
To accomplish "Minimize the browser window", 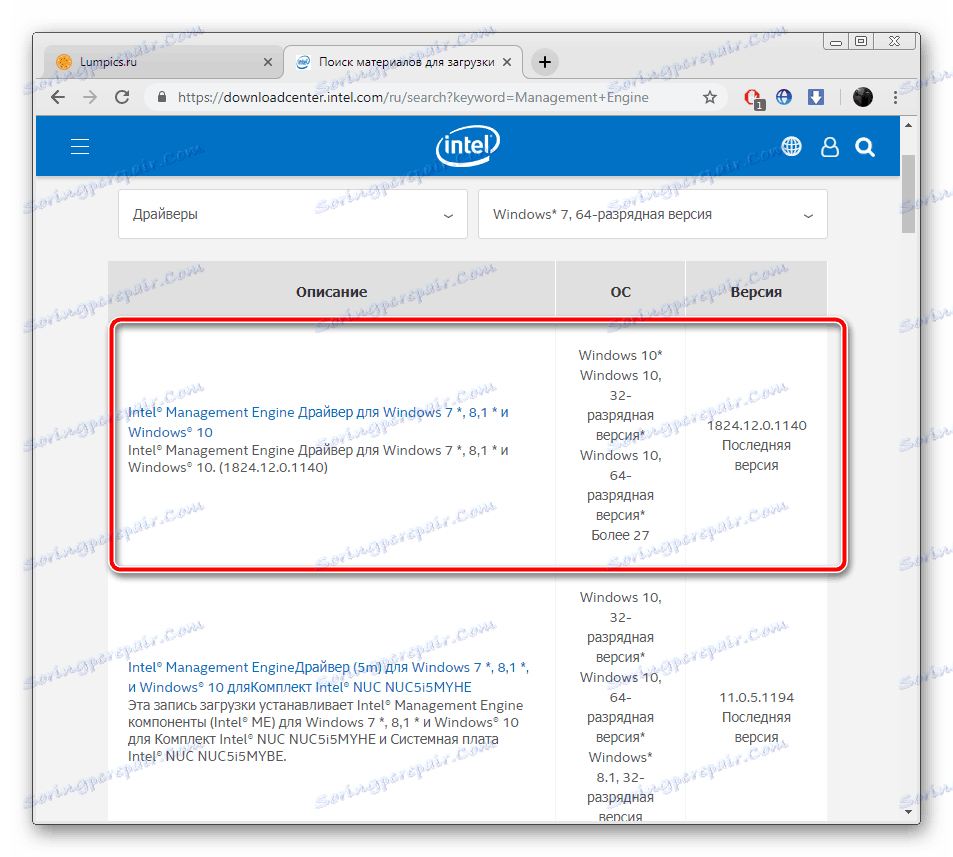I will 836,42.
